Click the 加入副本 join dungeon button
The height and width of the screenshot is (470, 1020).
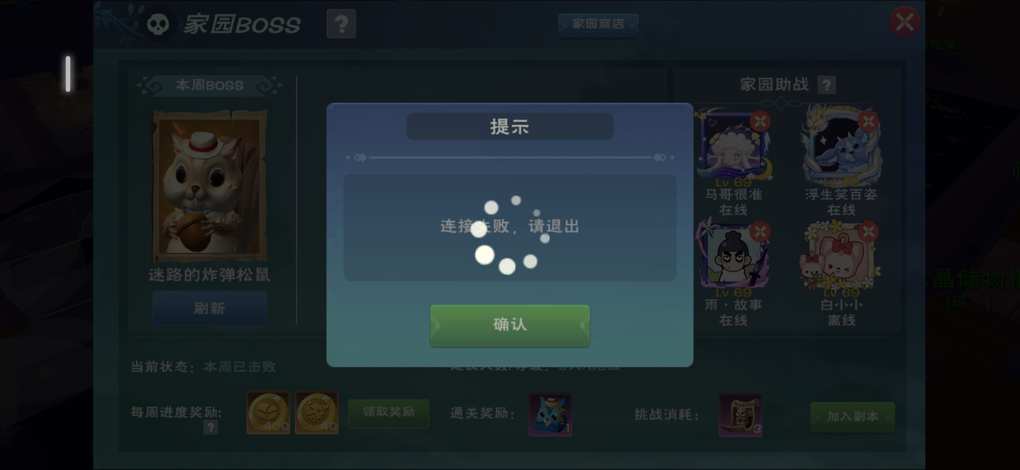[x=852, y=417]
